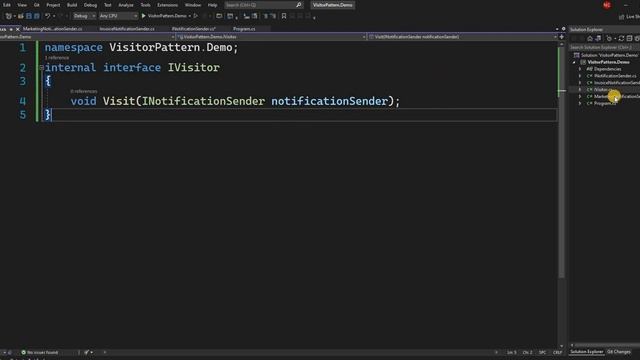Click the Open File toolbar icon
The height and width of the screenshot is (360, 640).
pyautogui.click(x=20, y=16)
